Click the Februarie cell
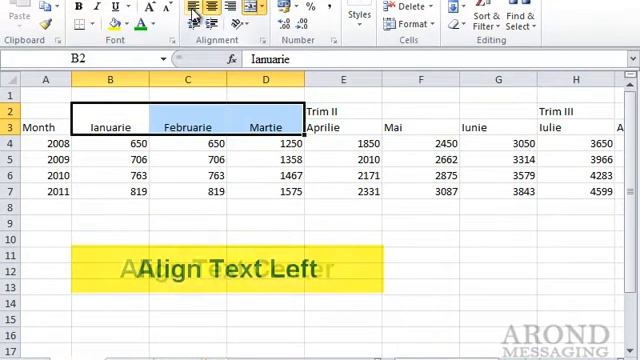Screen dimensions: 640x360 point(188,127)
